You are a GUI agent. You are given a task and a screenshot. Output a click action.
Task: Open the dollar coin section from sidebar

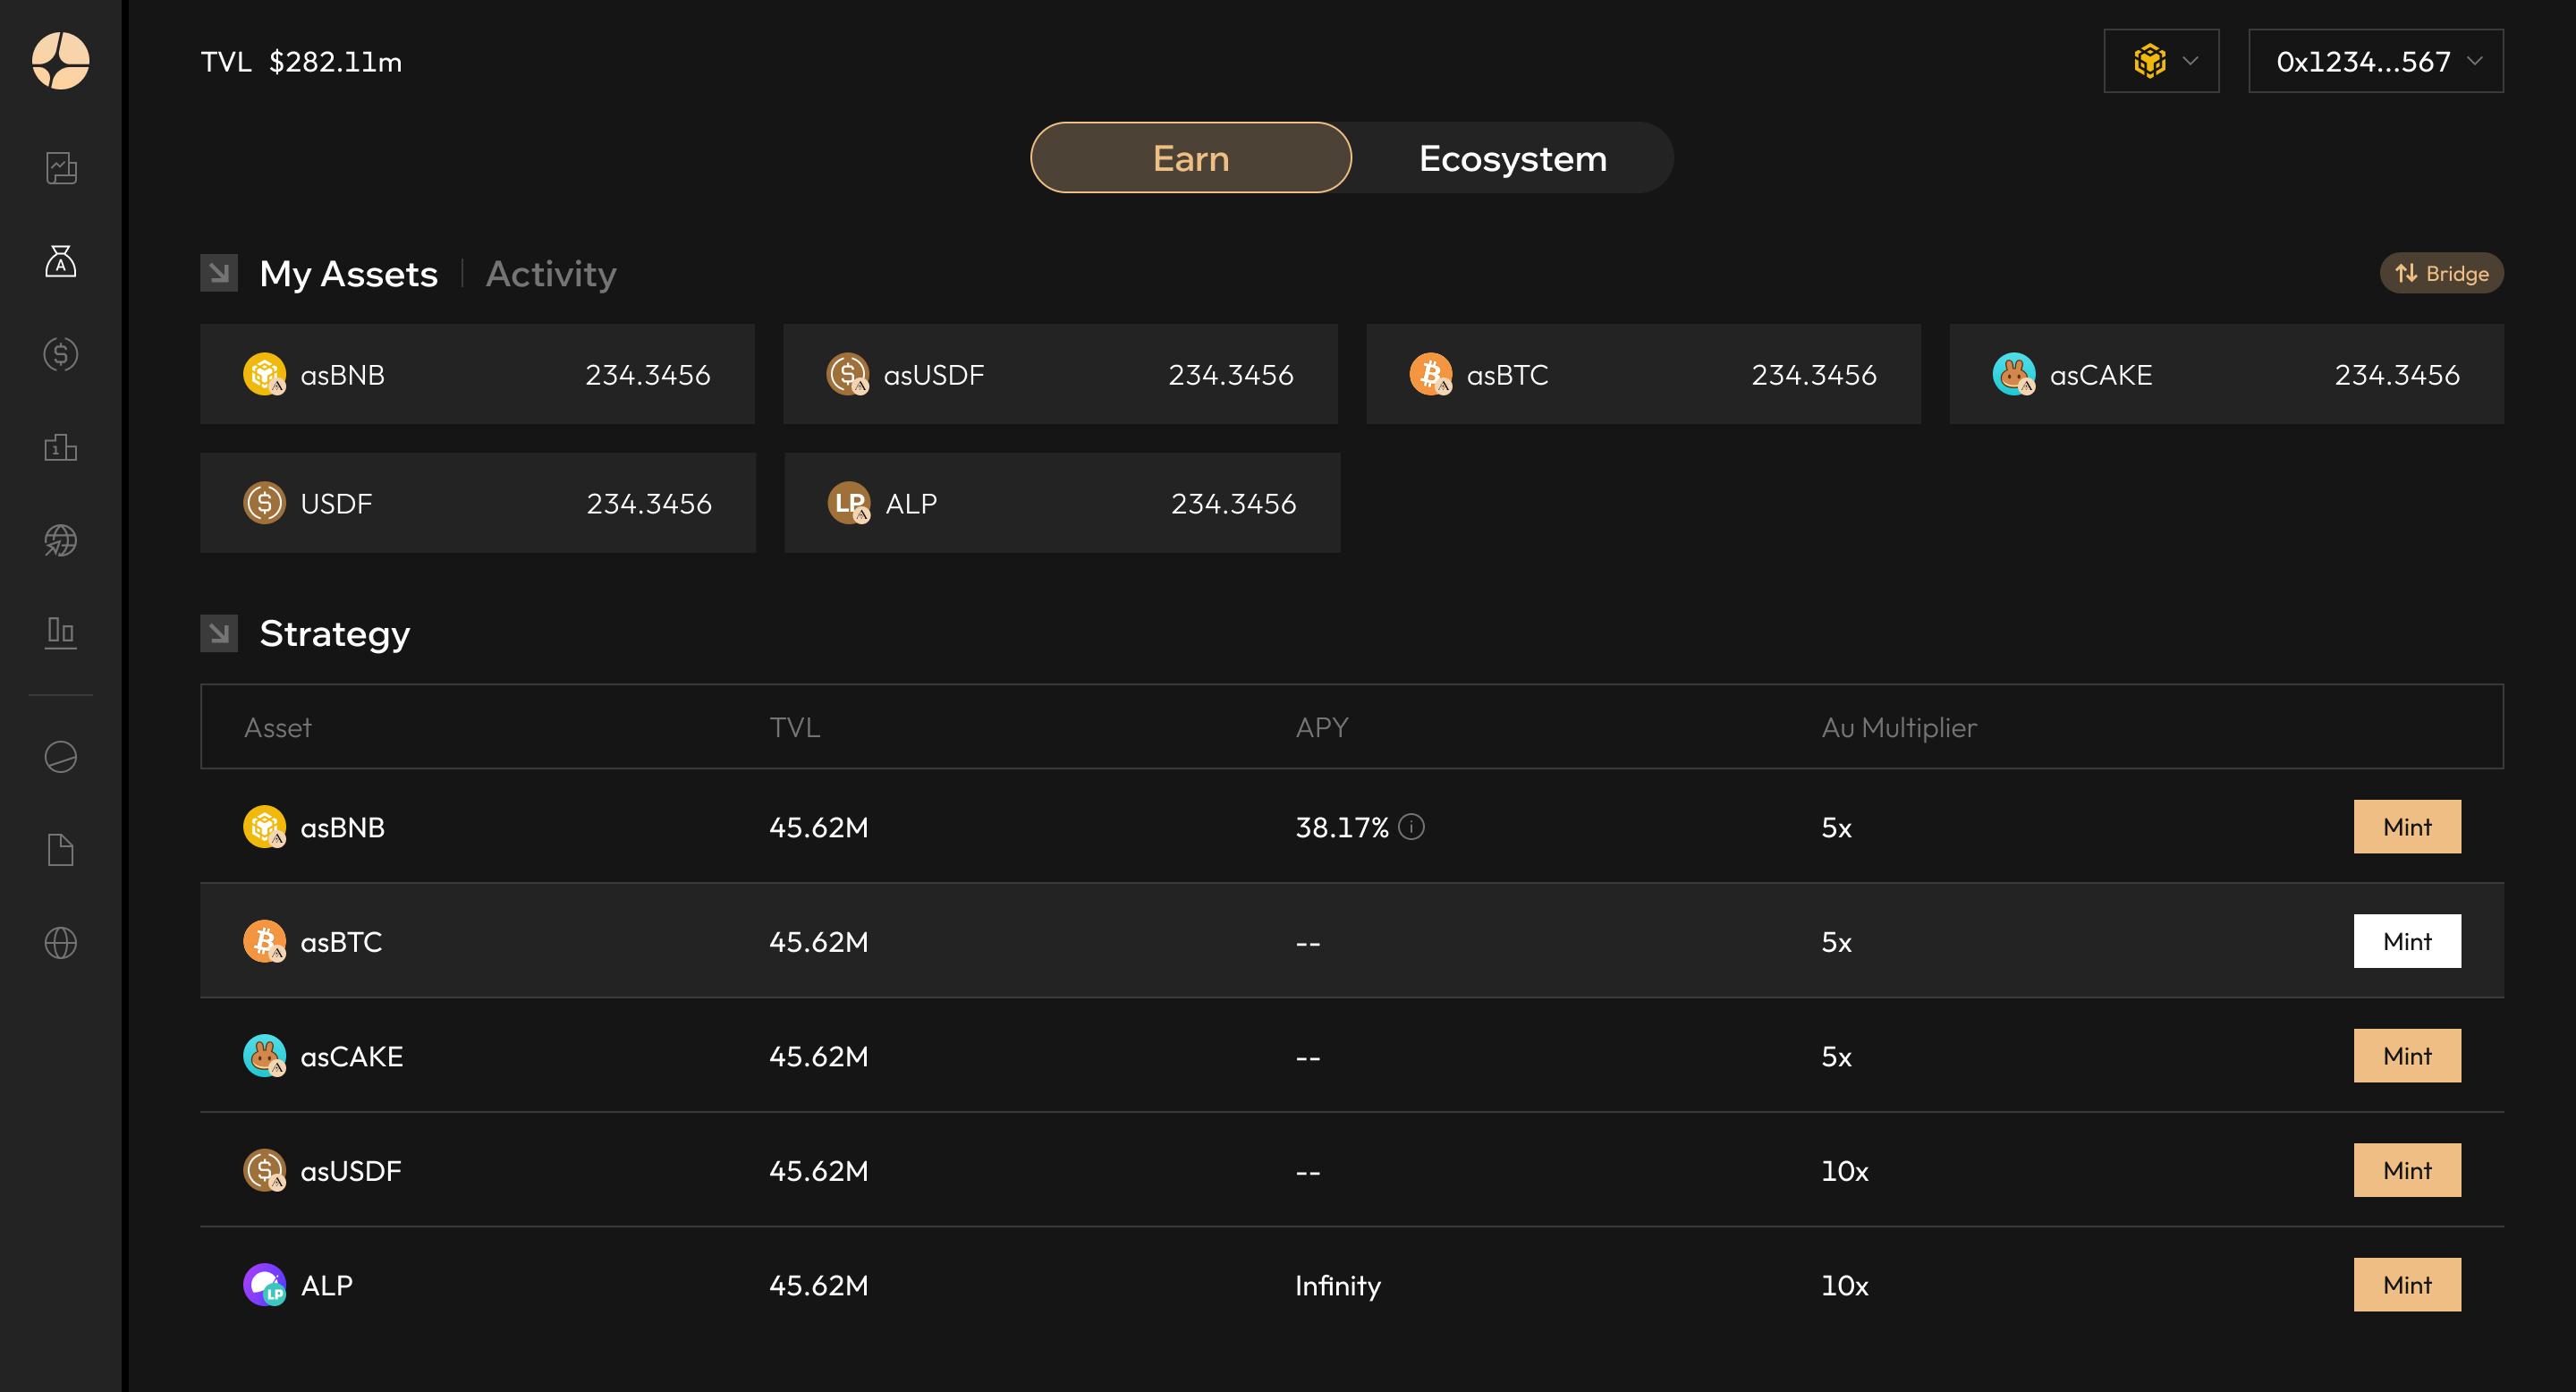(61, 353)
